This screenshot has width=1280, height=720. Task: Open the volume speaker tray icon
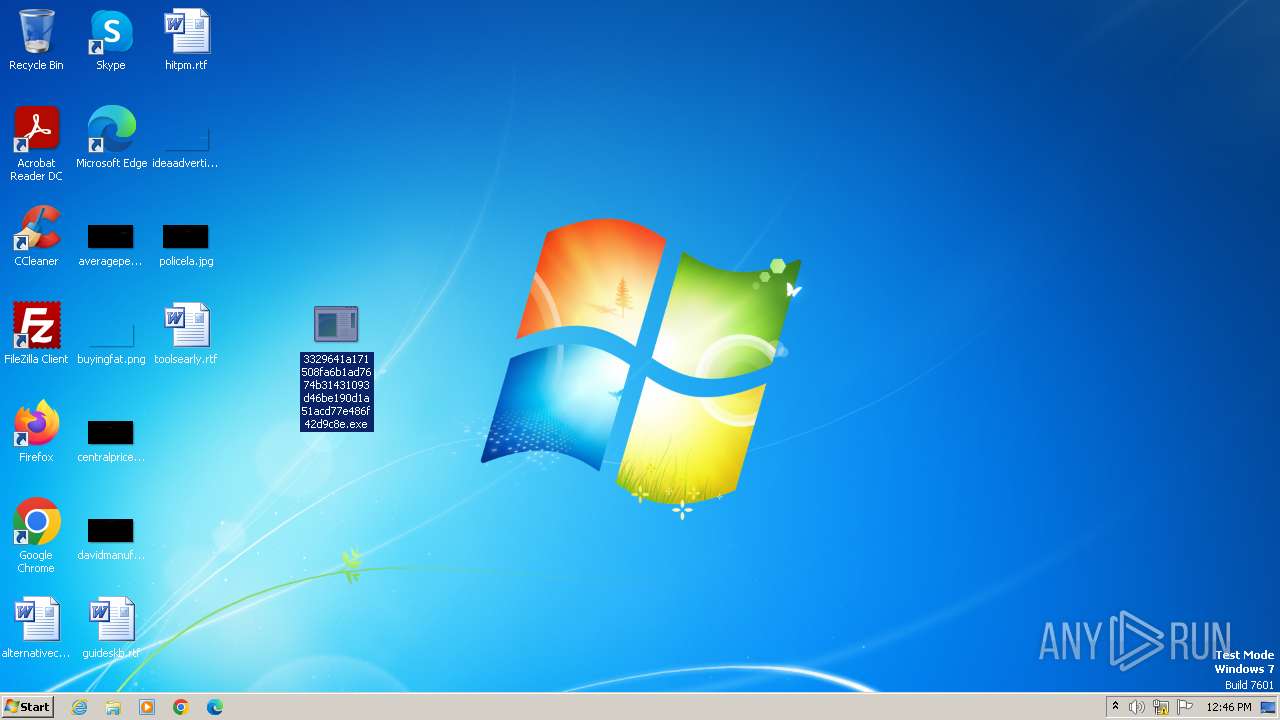1137,707
